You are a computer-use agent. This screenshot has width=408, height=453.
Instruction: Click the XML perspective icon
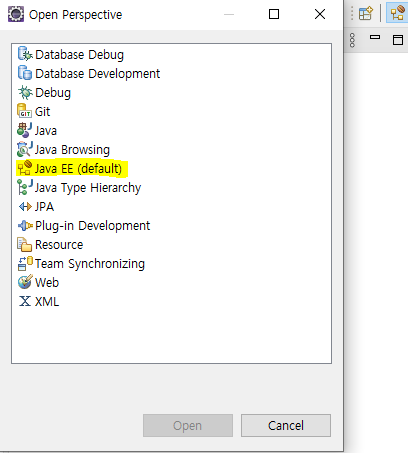point(25,301)
